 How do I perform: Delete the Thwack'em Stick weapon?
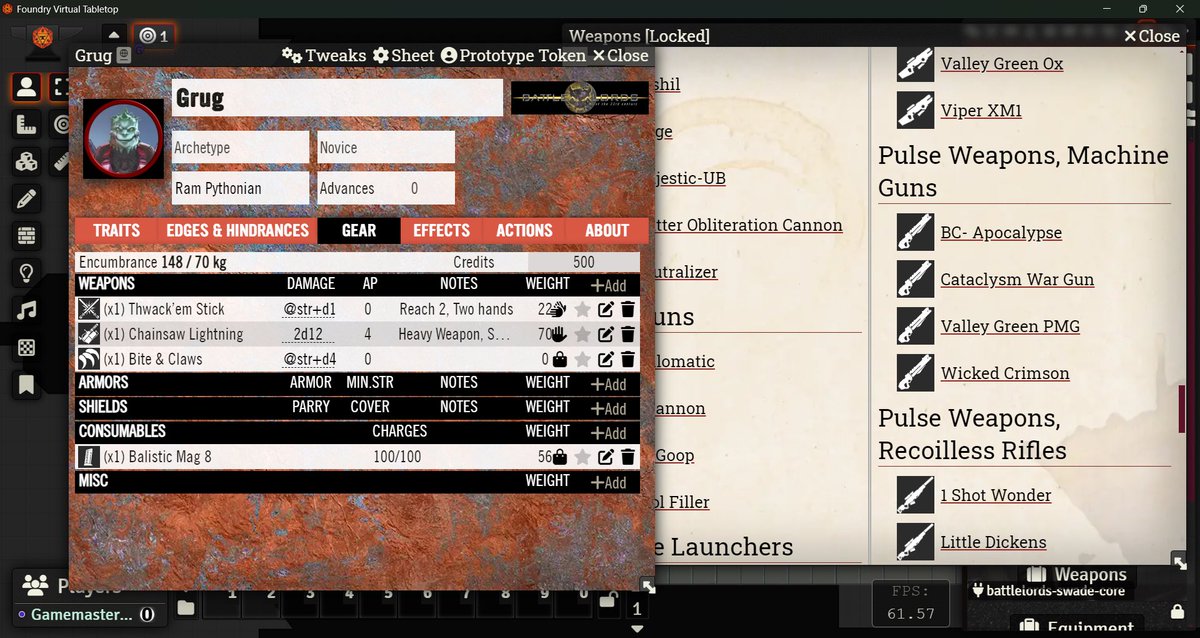click(x=628, y=310)
